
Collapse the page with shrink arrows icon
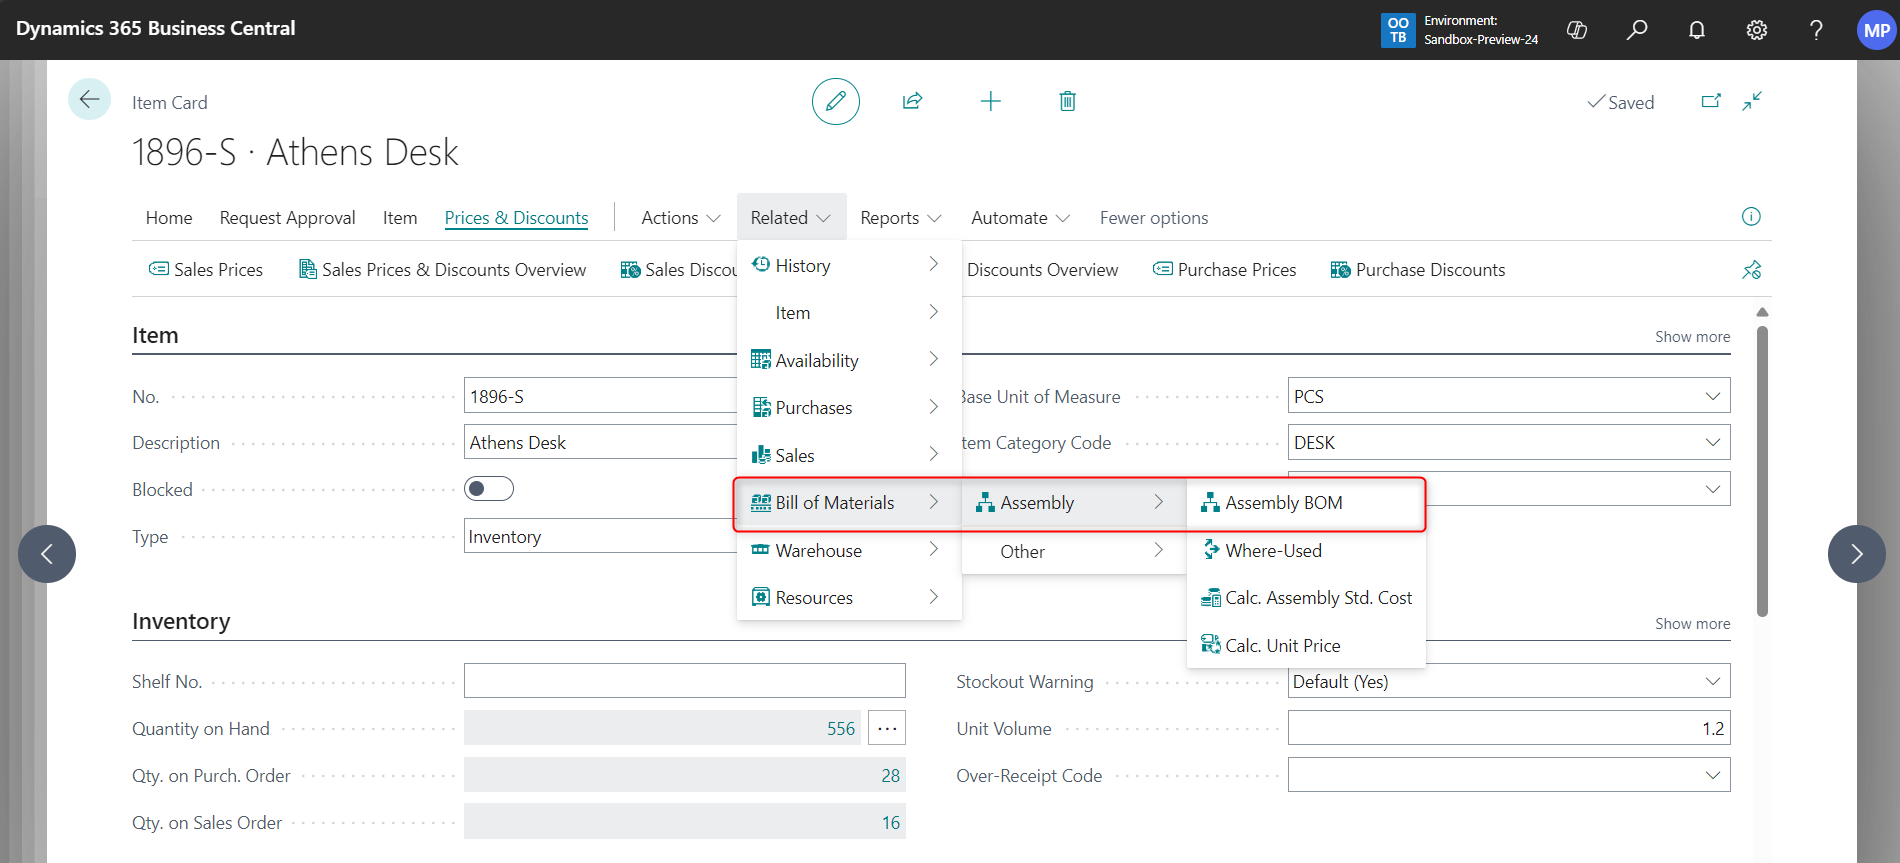[x=1752, y=101]
